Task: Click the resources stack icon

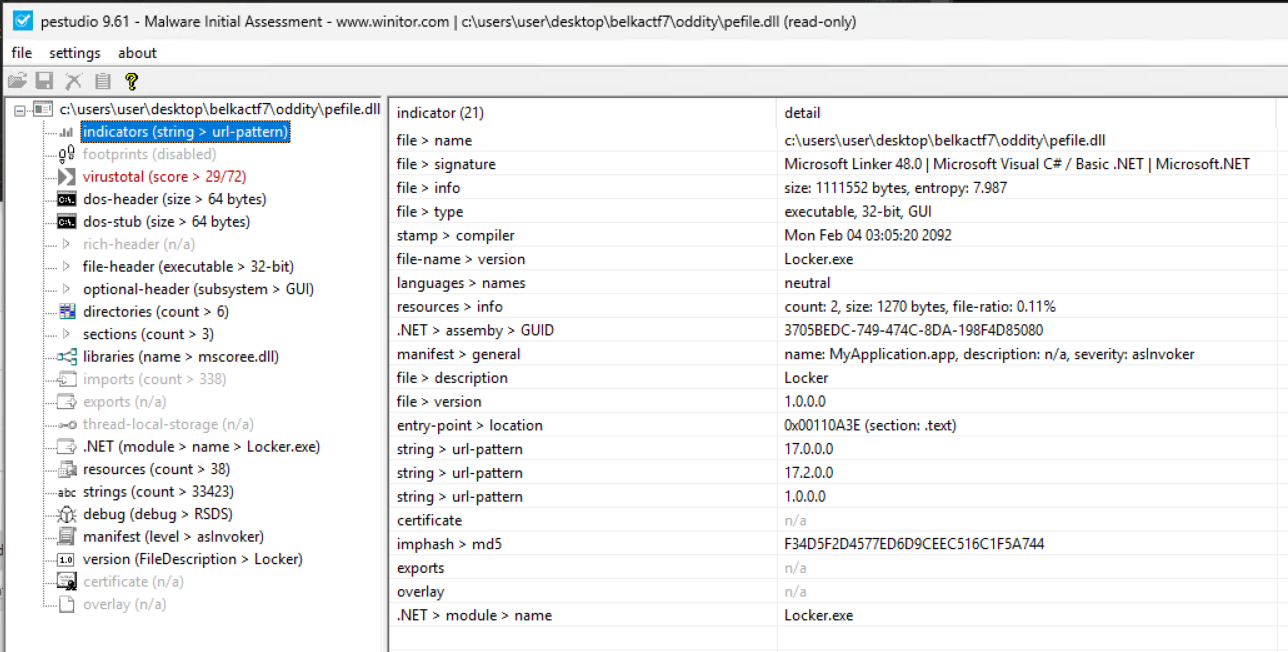Action: [66, 469]
